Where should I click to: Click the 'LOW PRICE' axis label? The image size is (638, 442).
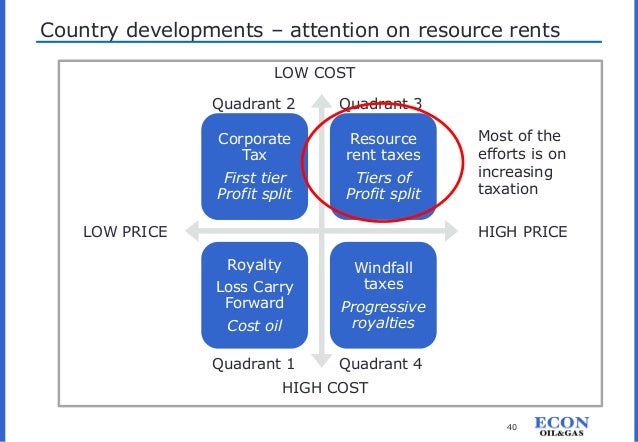click(125, 232)
